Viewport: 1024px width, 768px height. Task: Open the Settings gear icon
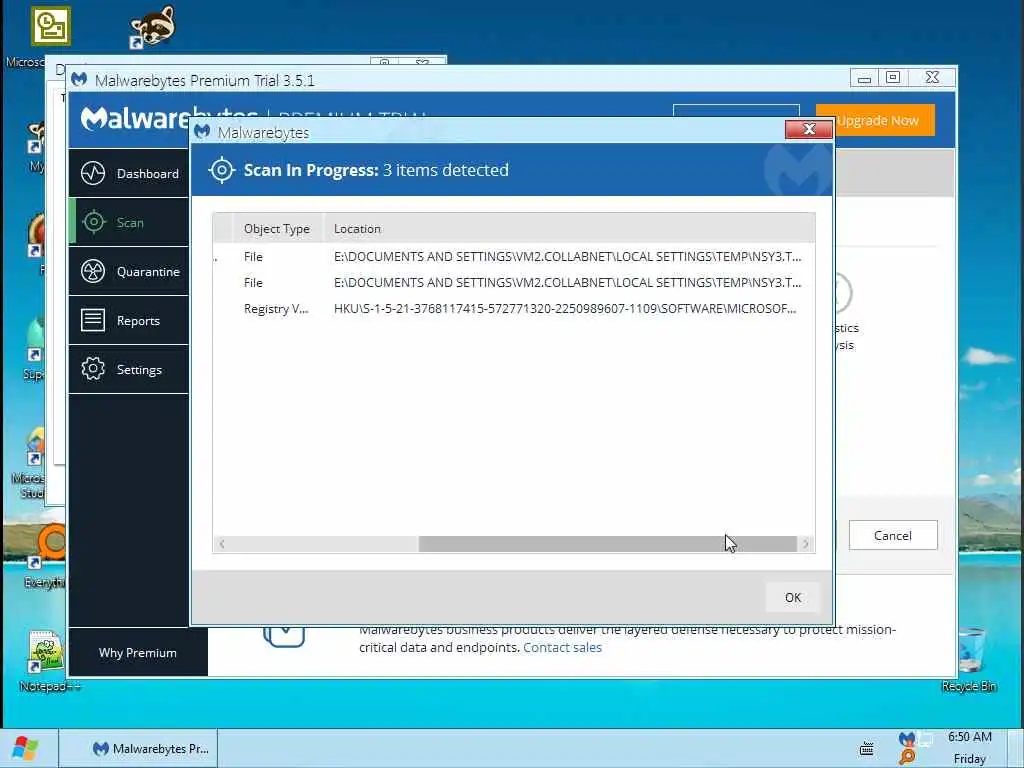(93, 369)
